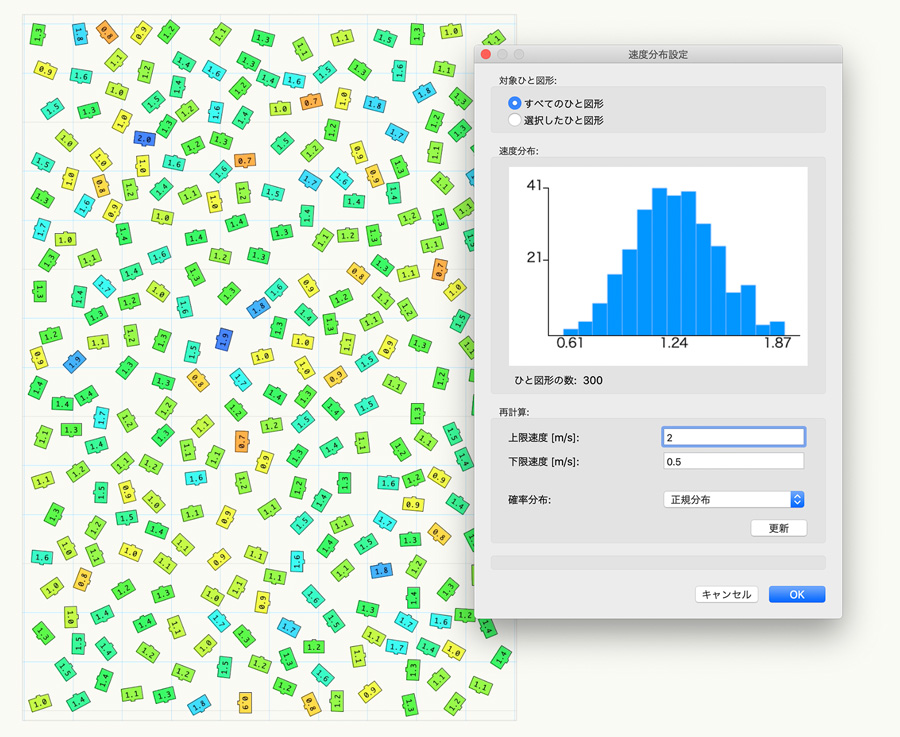Viewport: 900px width, 737px height.
Task: Click the 21 value on histogram axis
Action: click(x=534, y=258)
